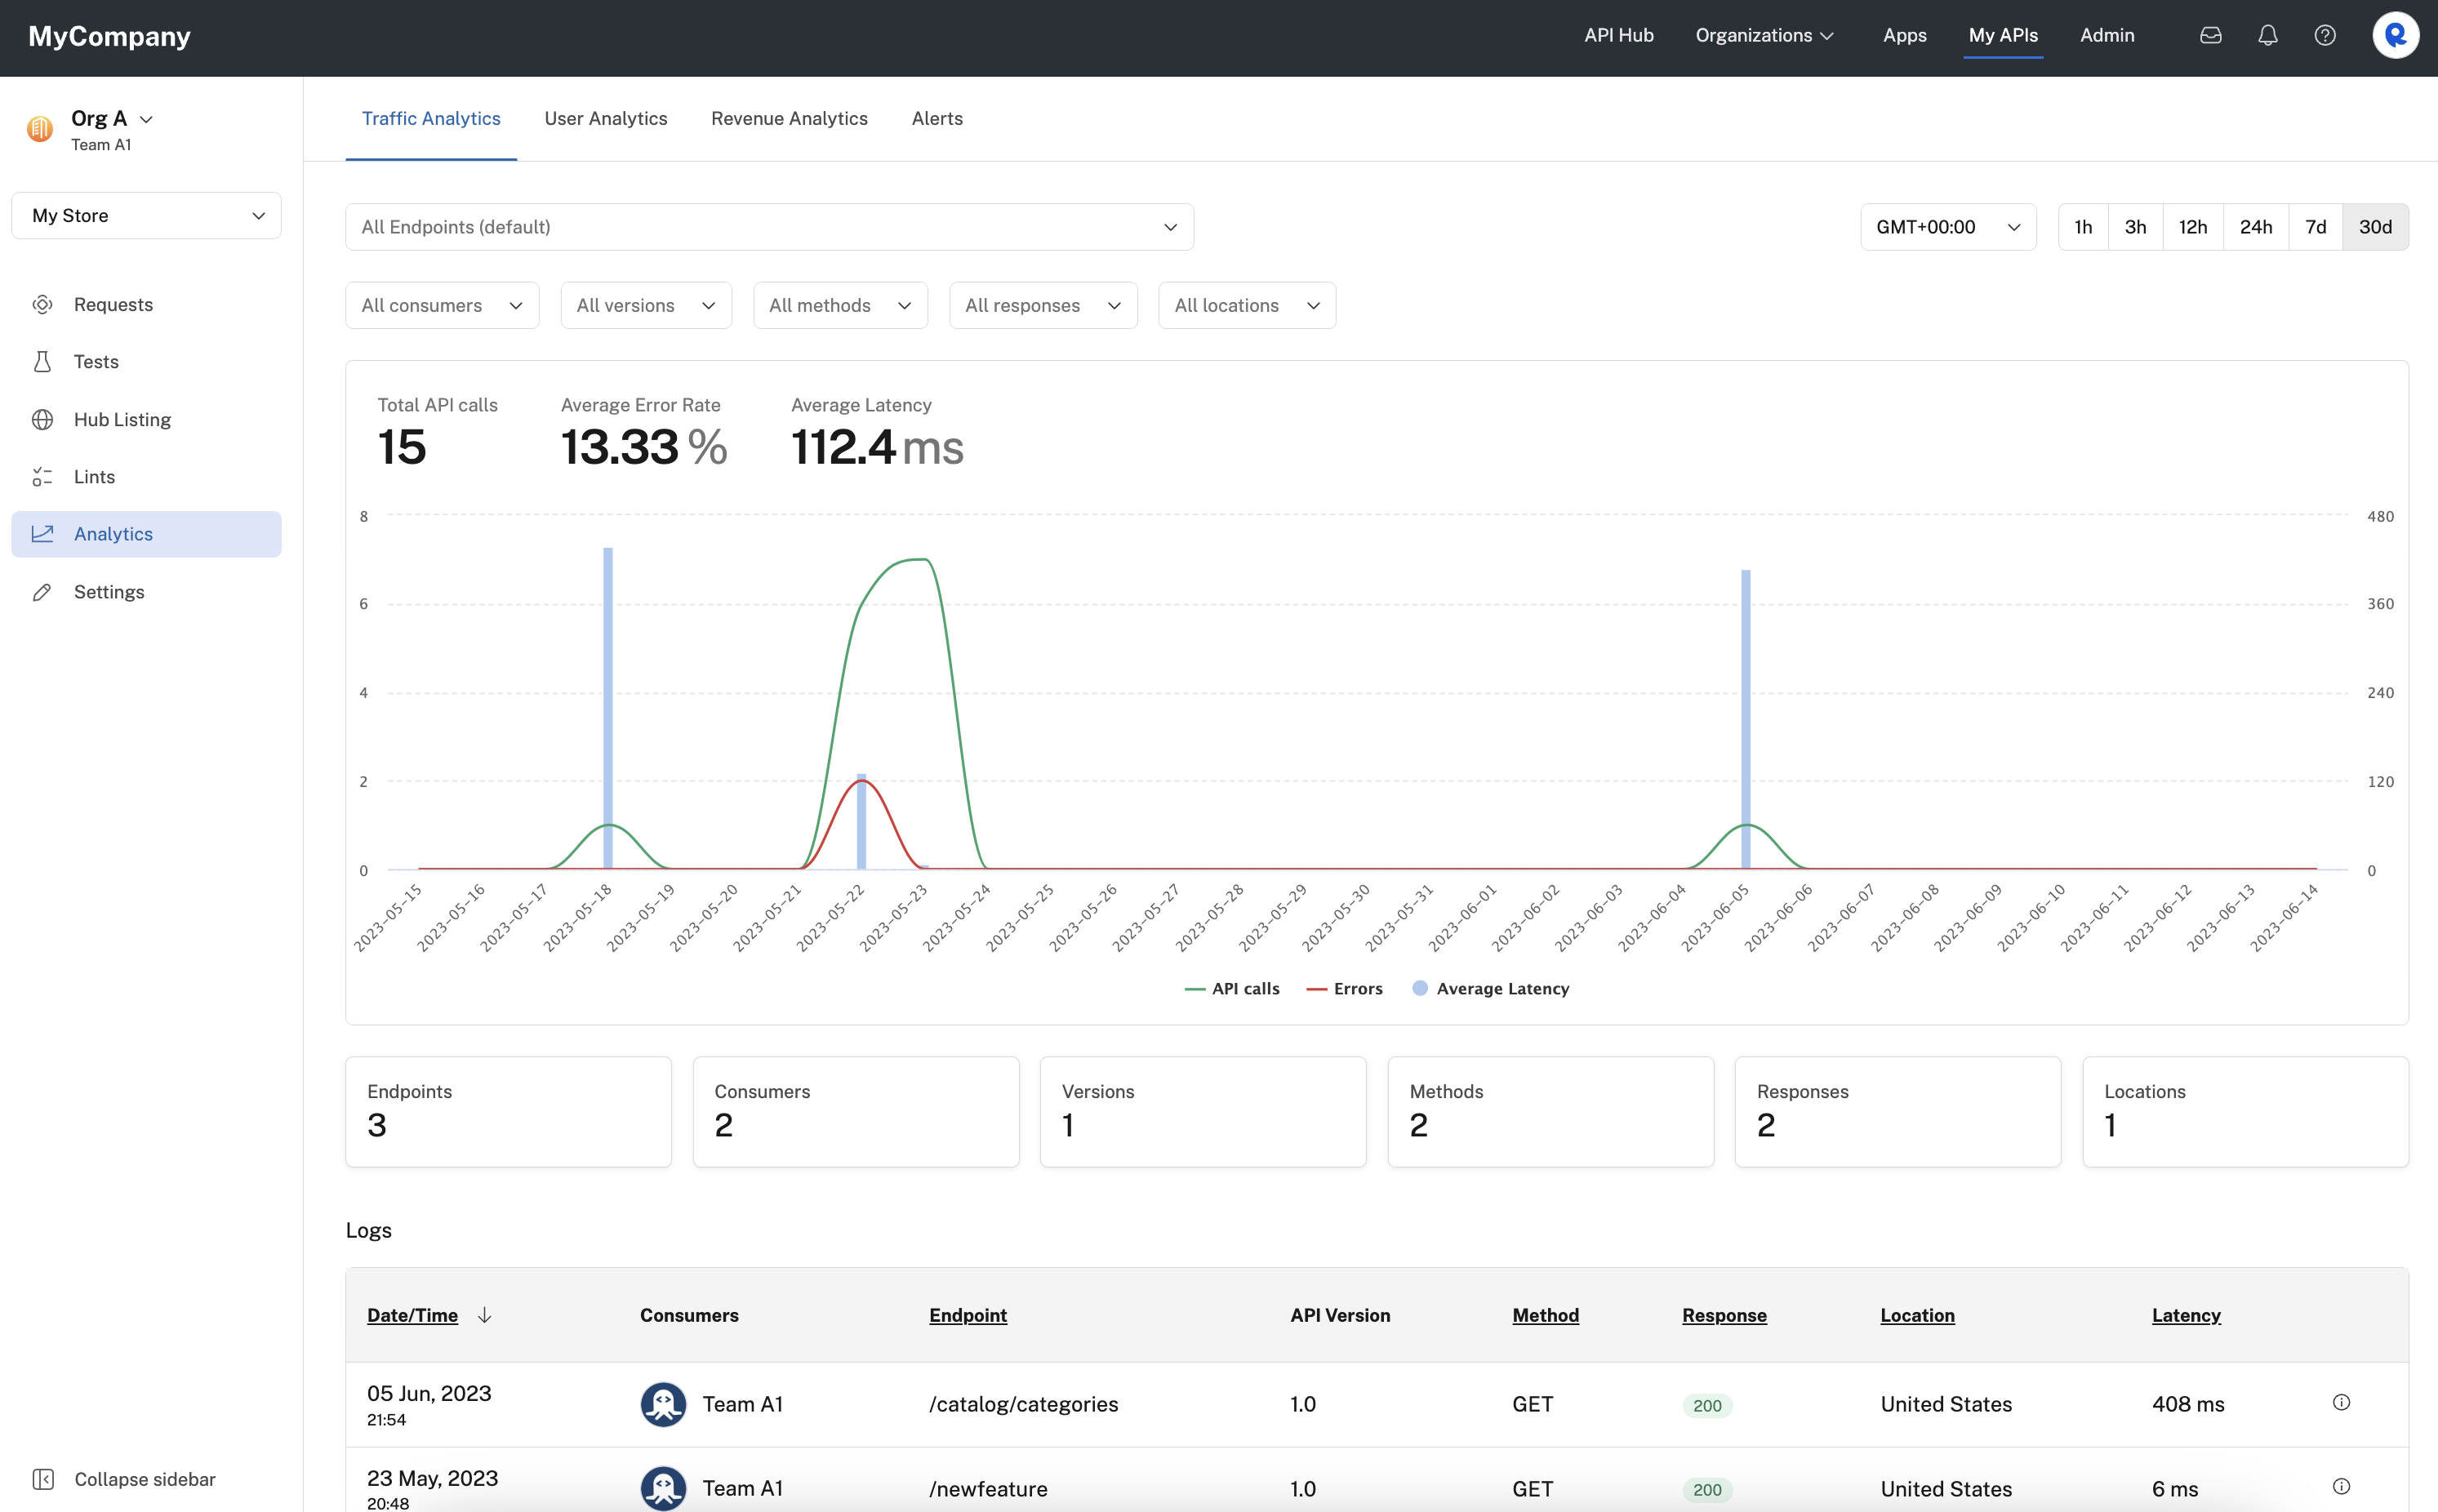Click the Consumers summary card
The height and width of the screenshot is (1512, 2438).
tap(856, 1111)
